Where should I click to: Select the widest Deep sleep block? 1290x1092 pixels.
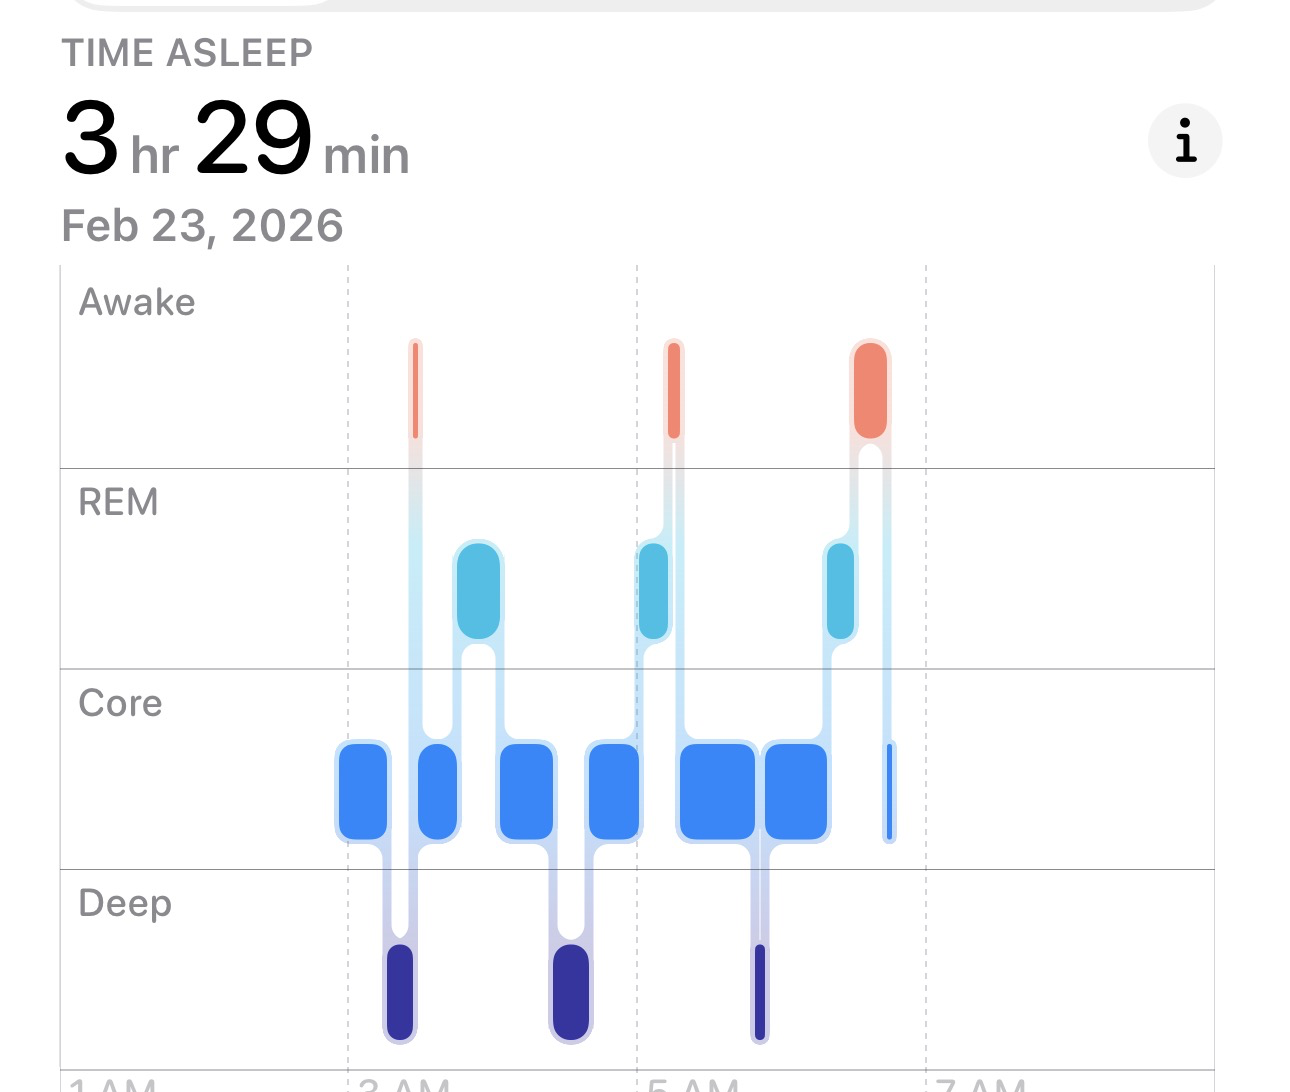tap(571, 991)
